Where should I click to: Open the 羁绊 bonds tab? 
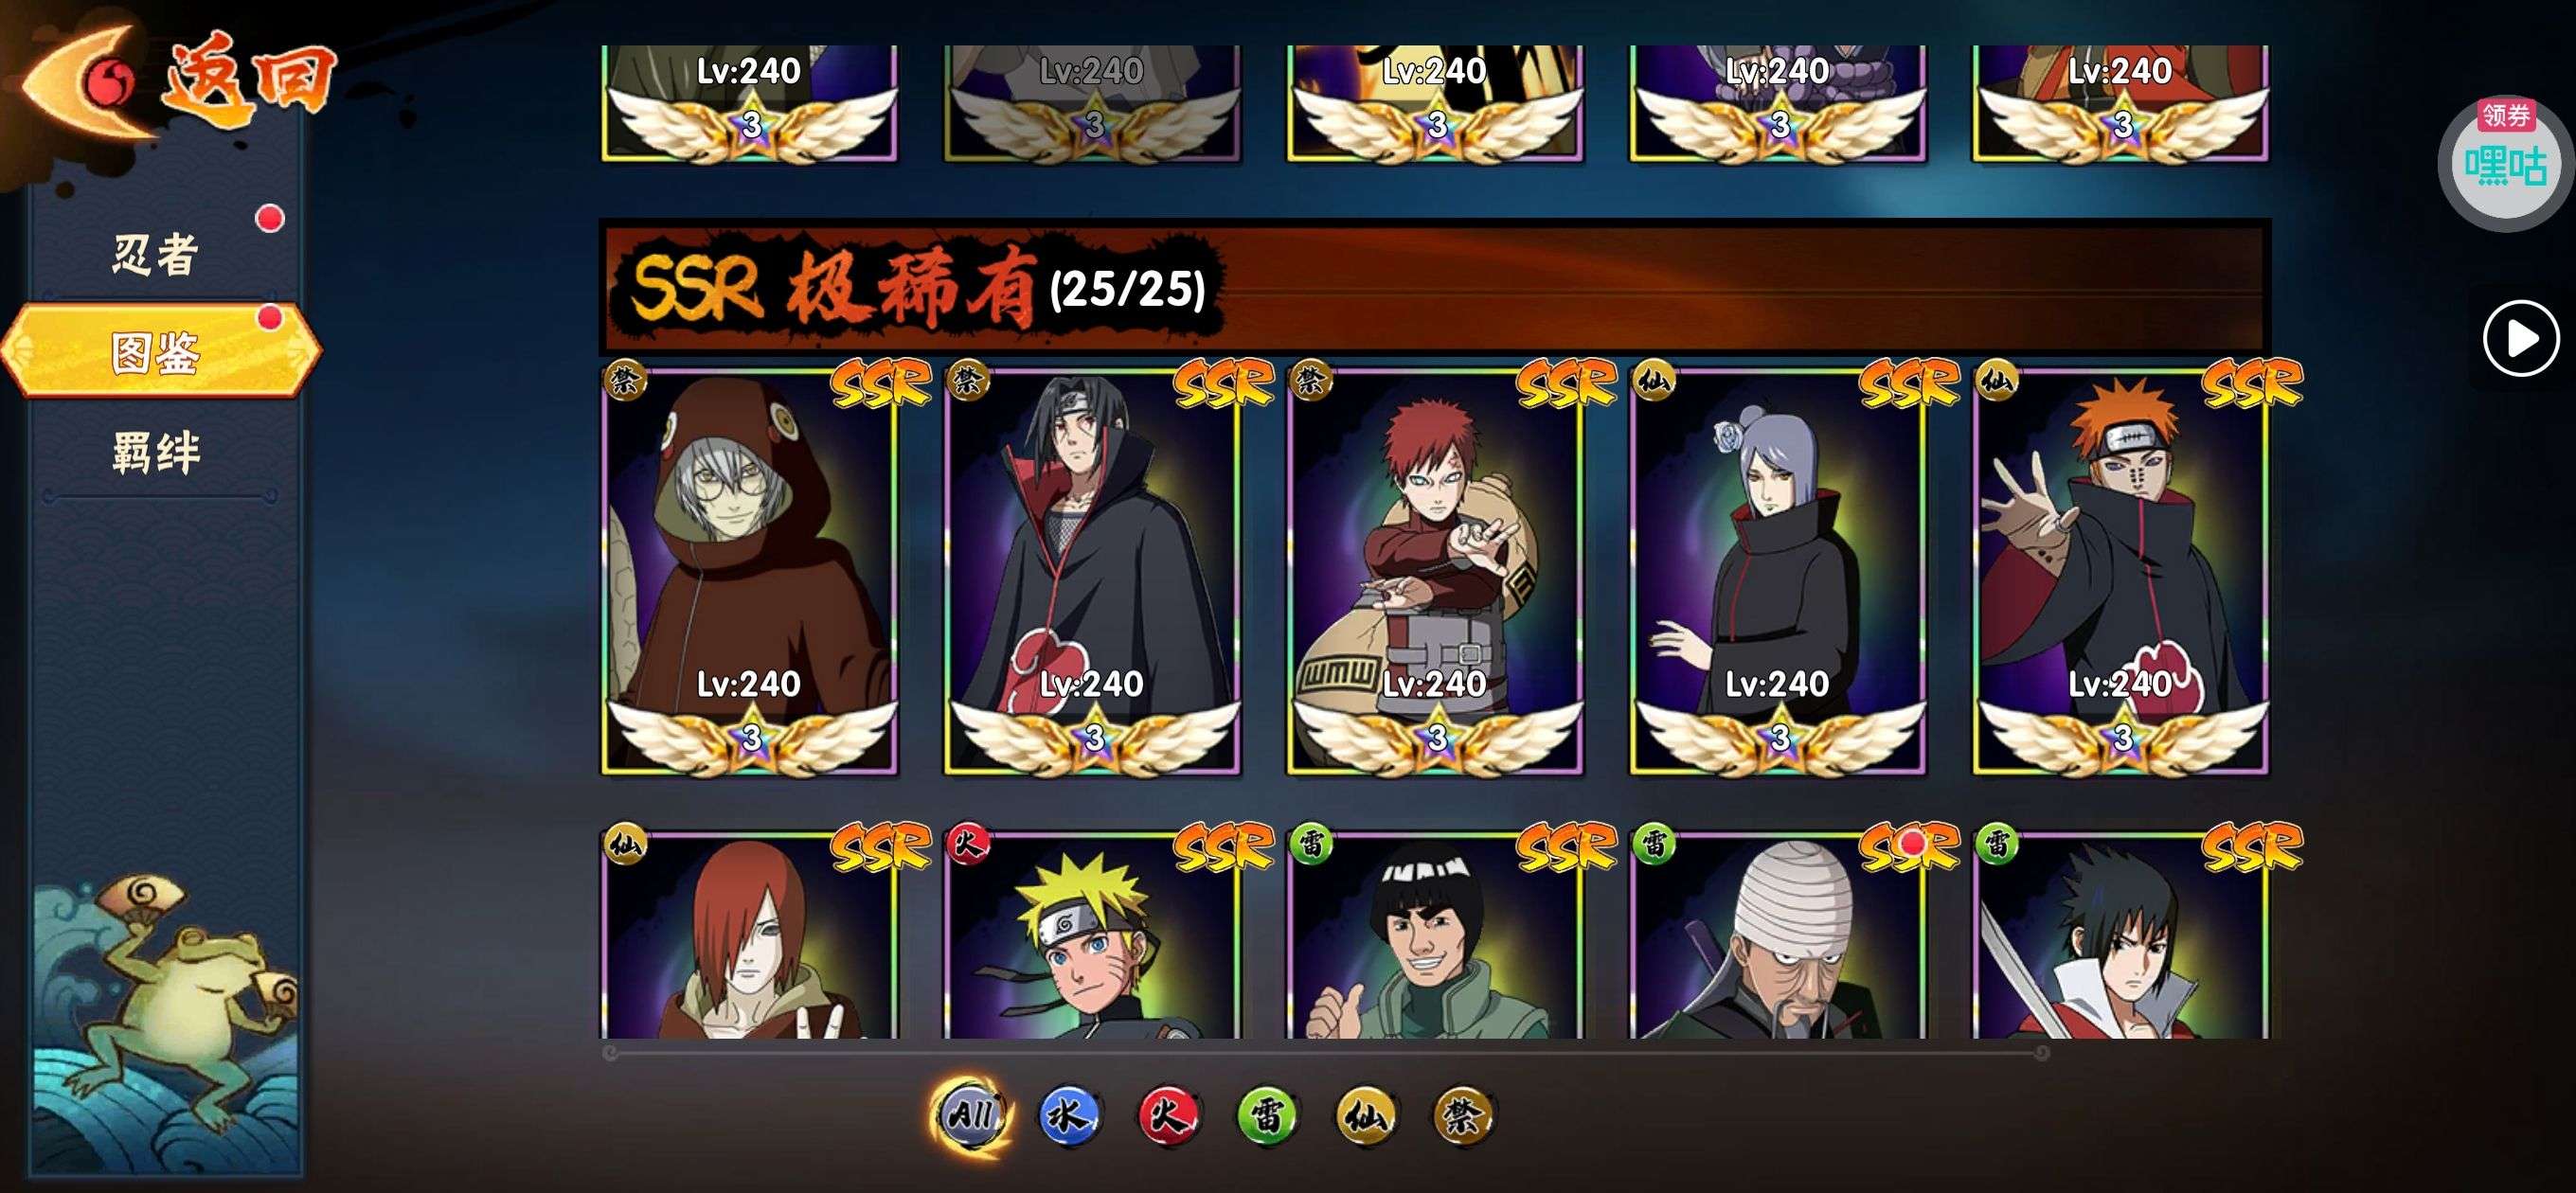click(x=155, y=452)
